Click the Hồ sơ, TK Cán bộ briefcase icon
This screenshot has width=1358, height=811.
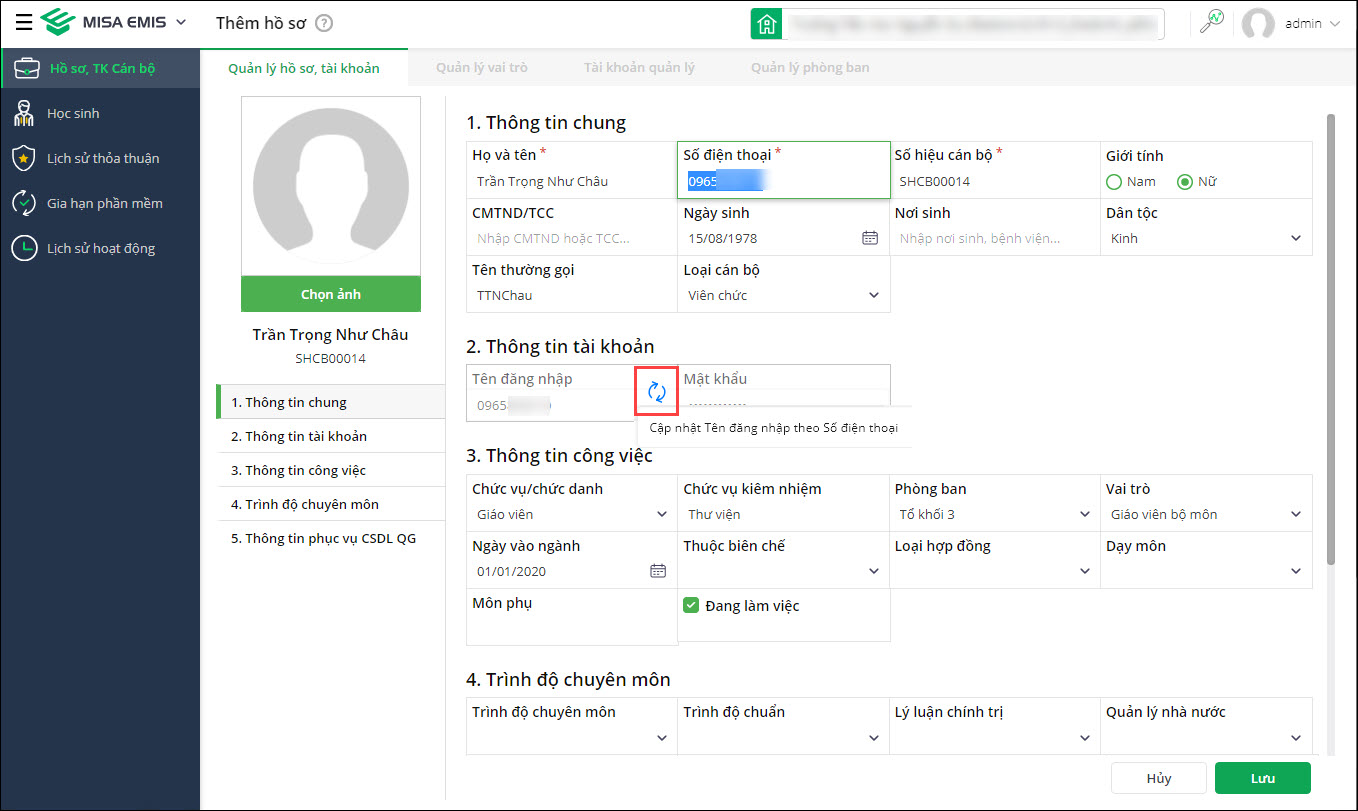tap(26, 69)
